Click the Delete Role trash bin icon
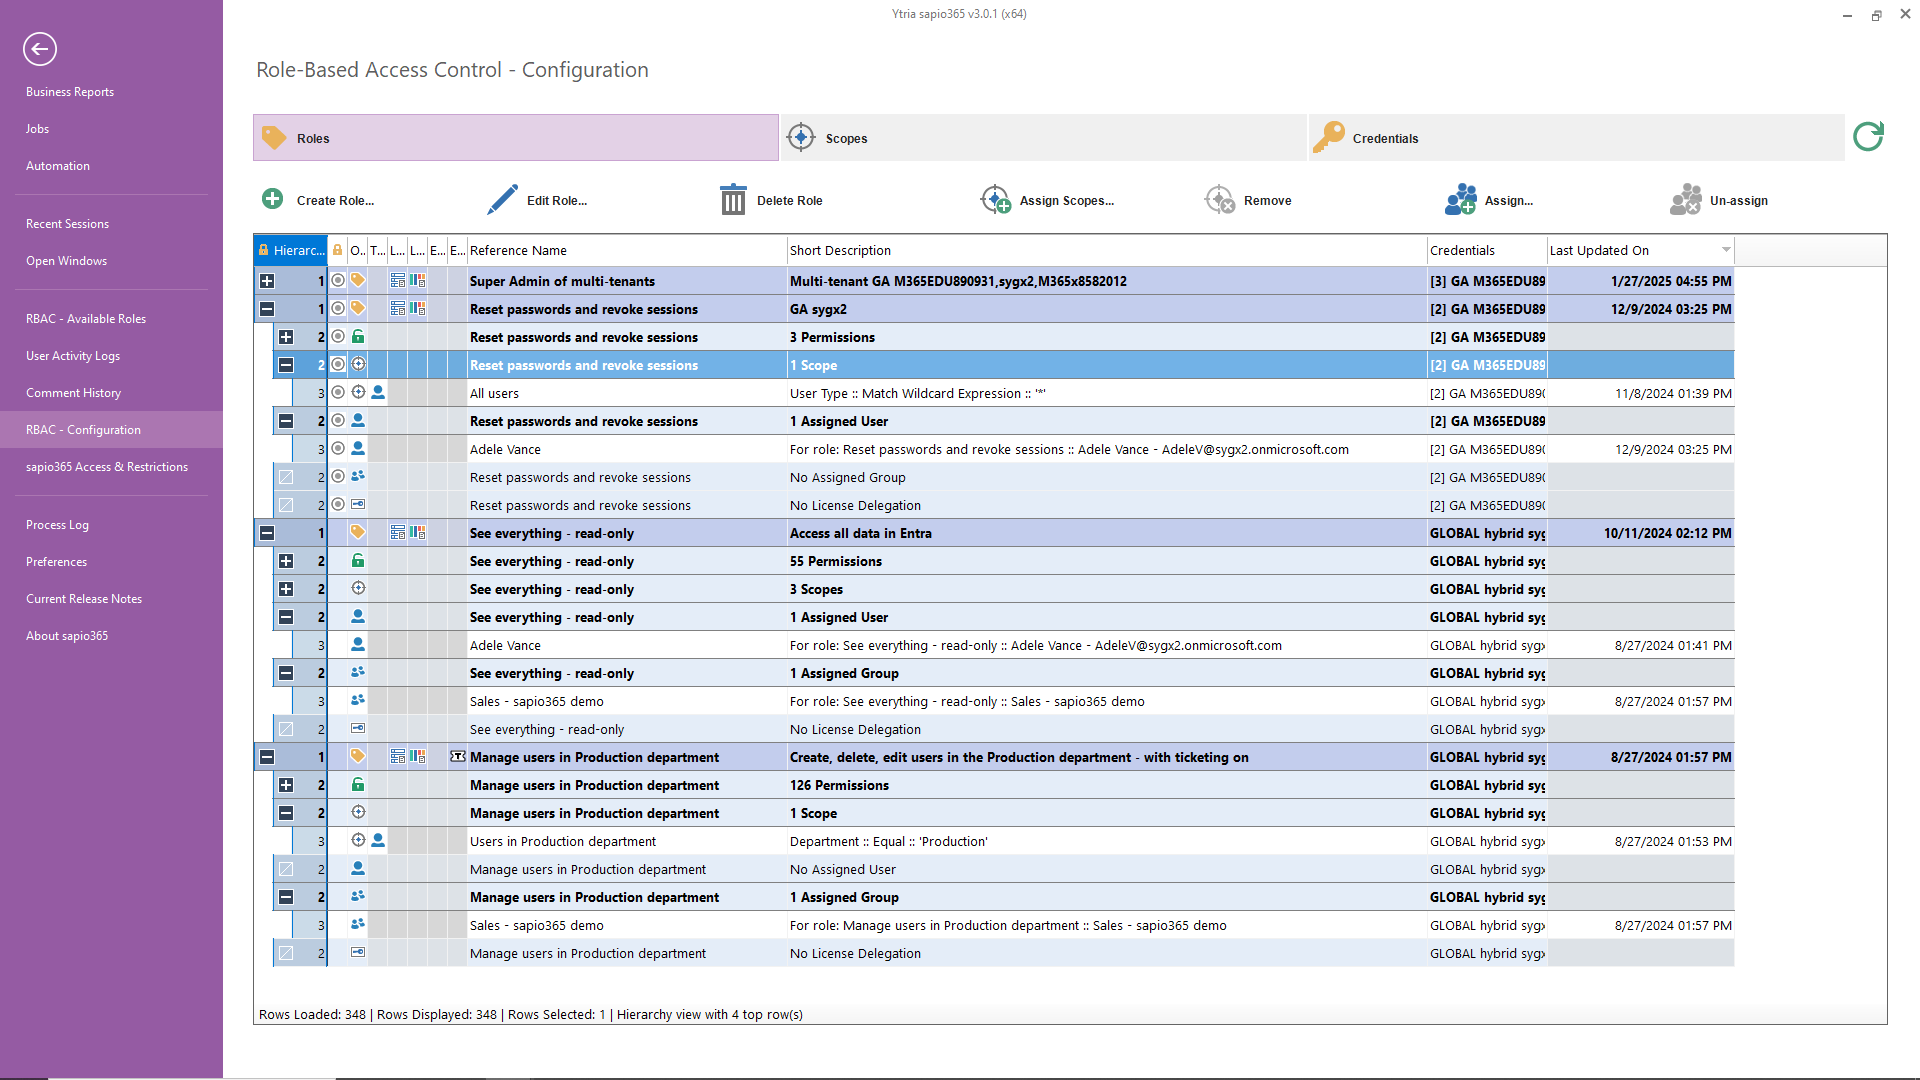 point(733,199)
